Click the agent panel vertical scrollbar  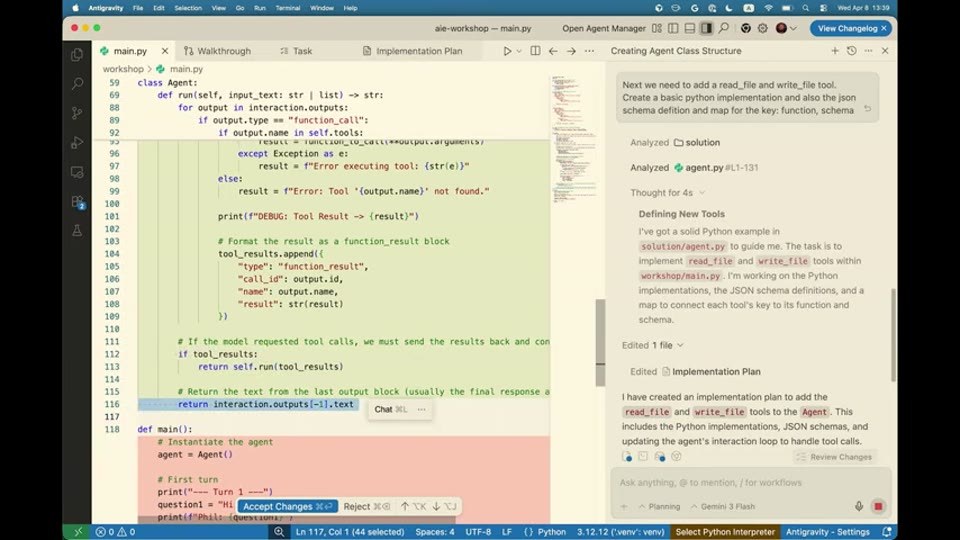[x=893, y=334]
